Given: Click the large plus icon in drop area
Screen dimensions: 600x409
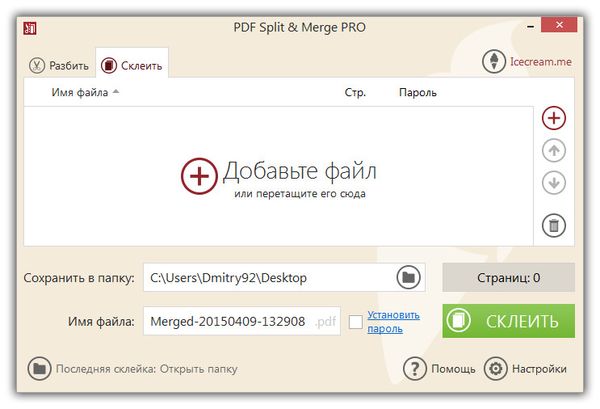Looking at the screenshot, I should point(198,176).
